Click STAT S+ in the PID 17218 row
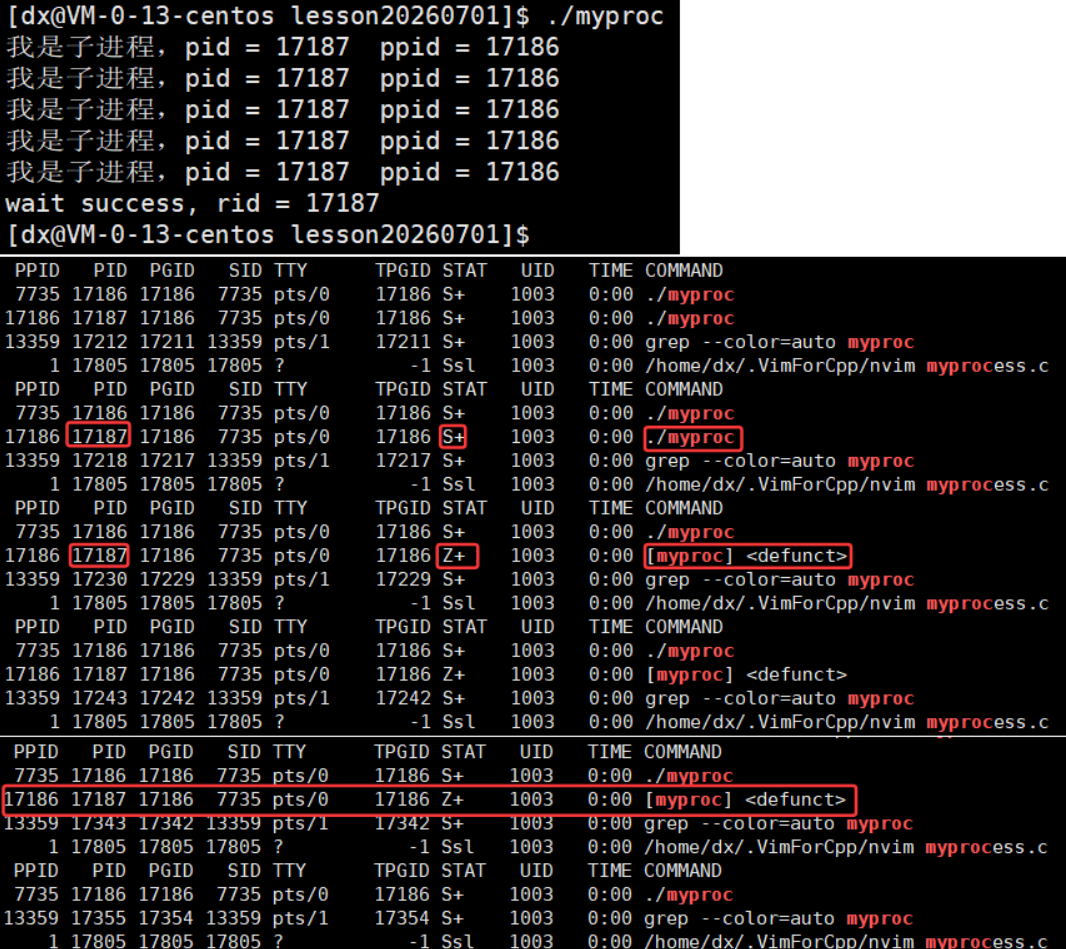The width and height of the screenshot is (1066, 949). pyautogui.click(x=453, y=461)
